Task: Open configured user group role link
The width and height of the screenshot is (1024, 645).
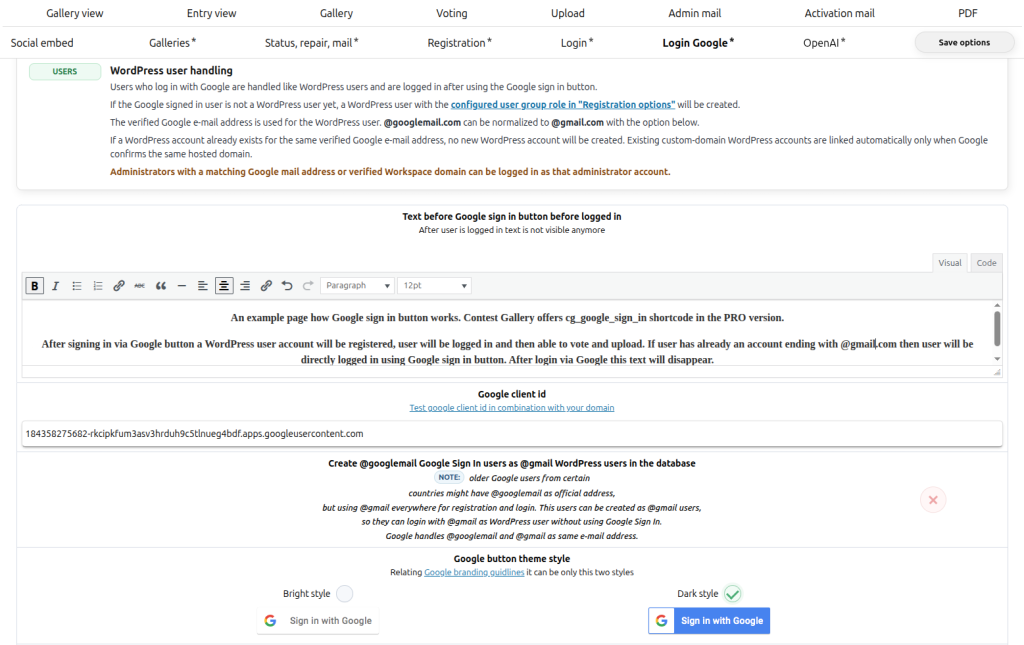Action: 563,104
